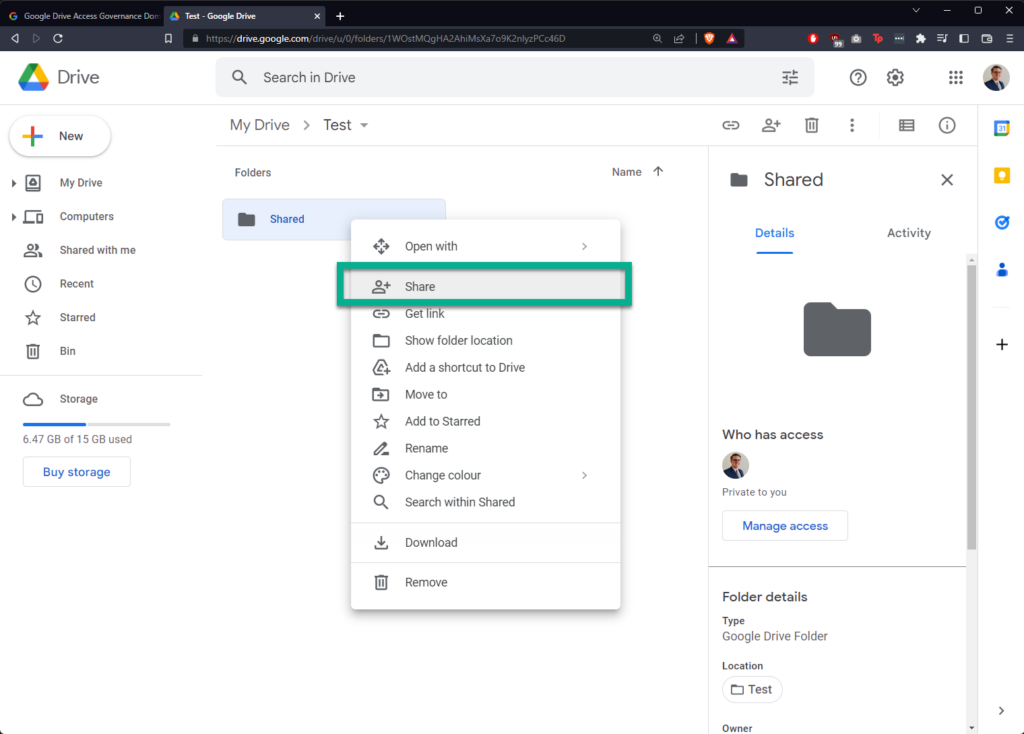Screen dimensions: 1024x734
Task: Close the Shared details panel
Action: 946,180
